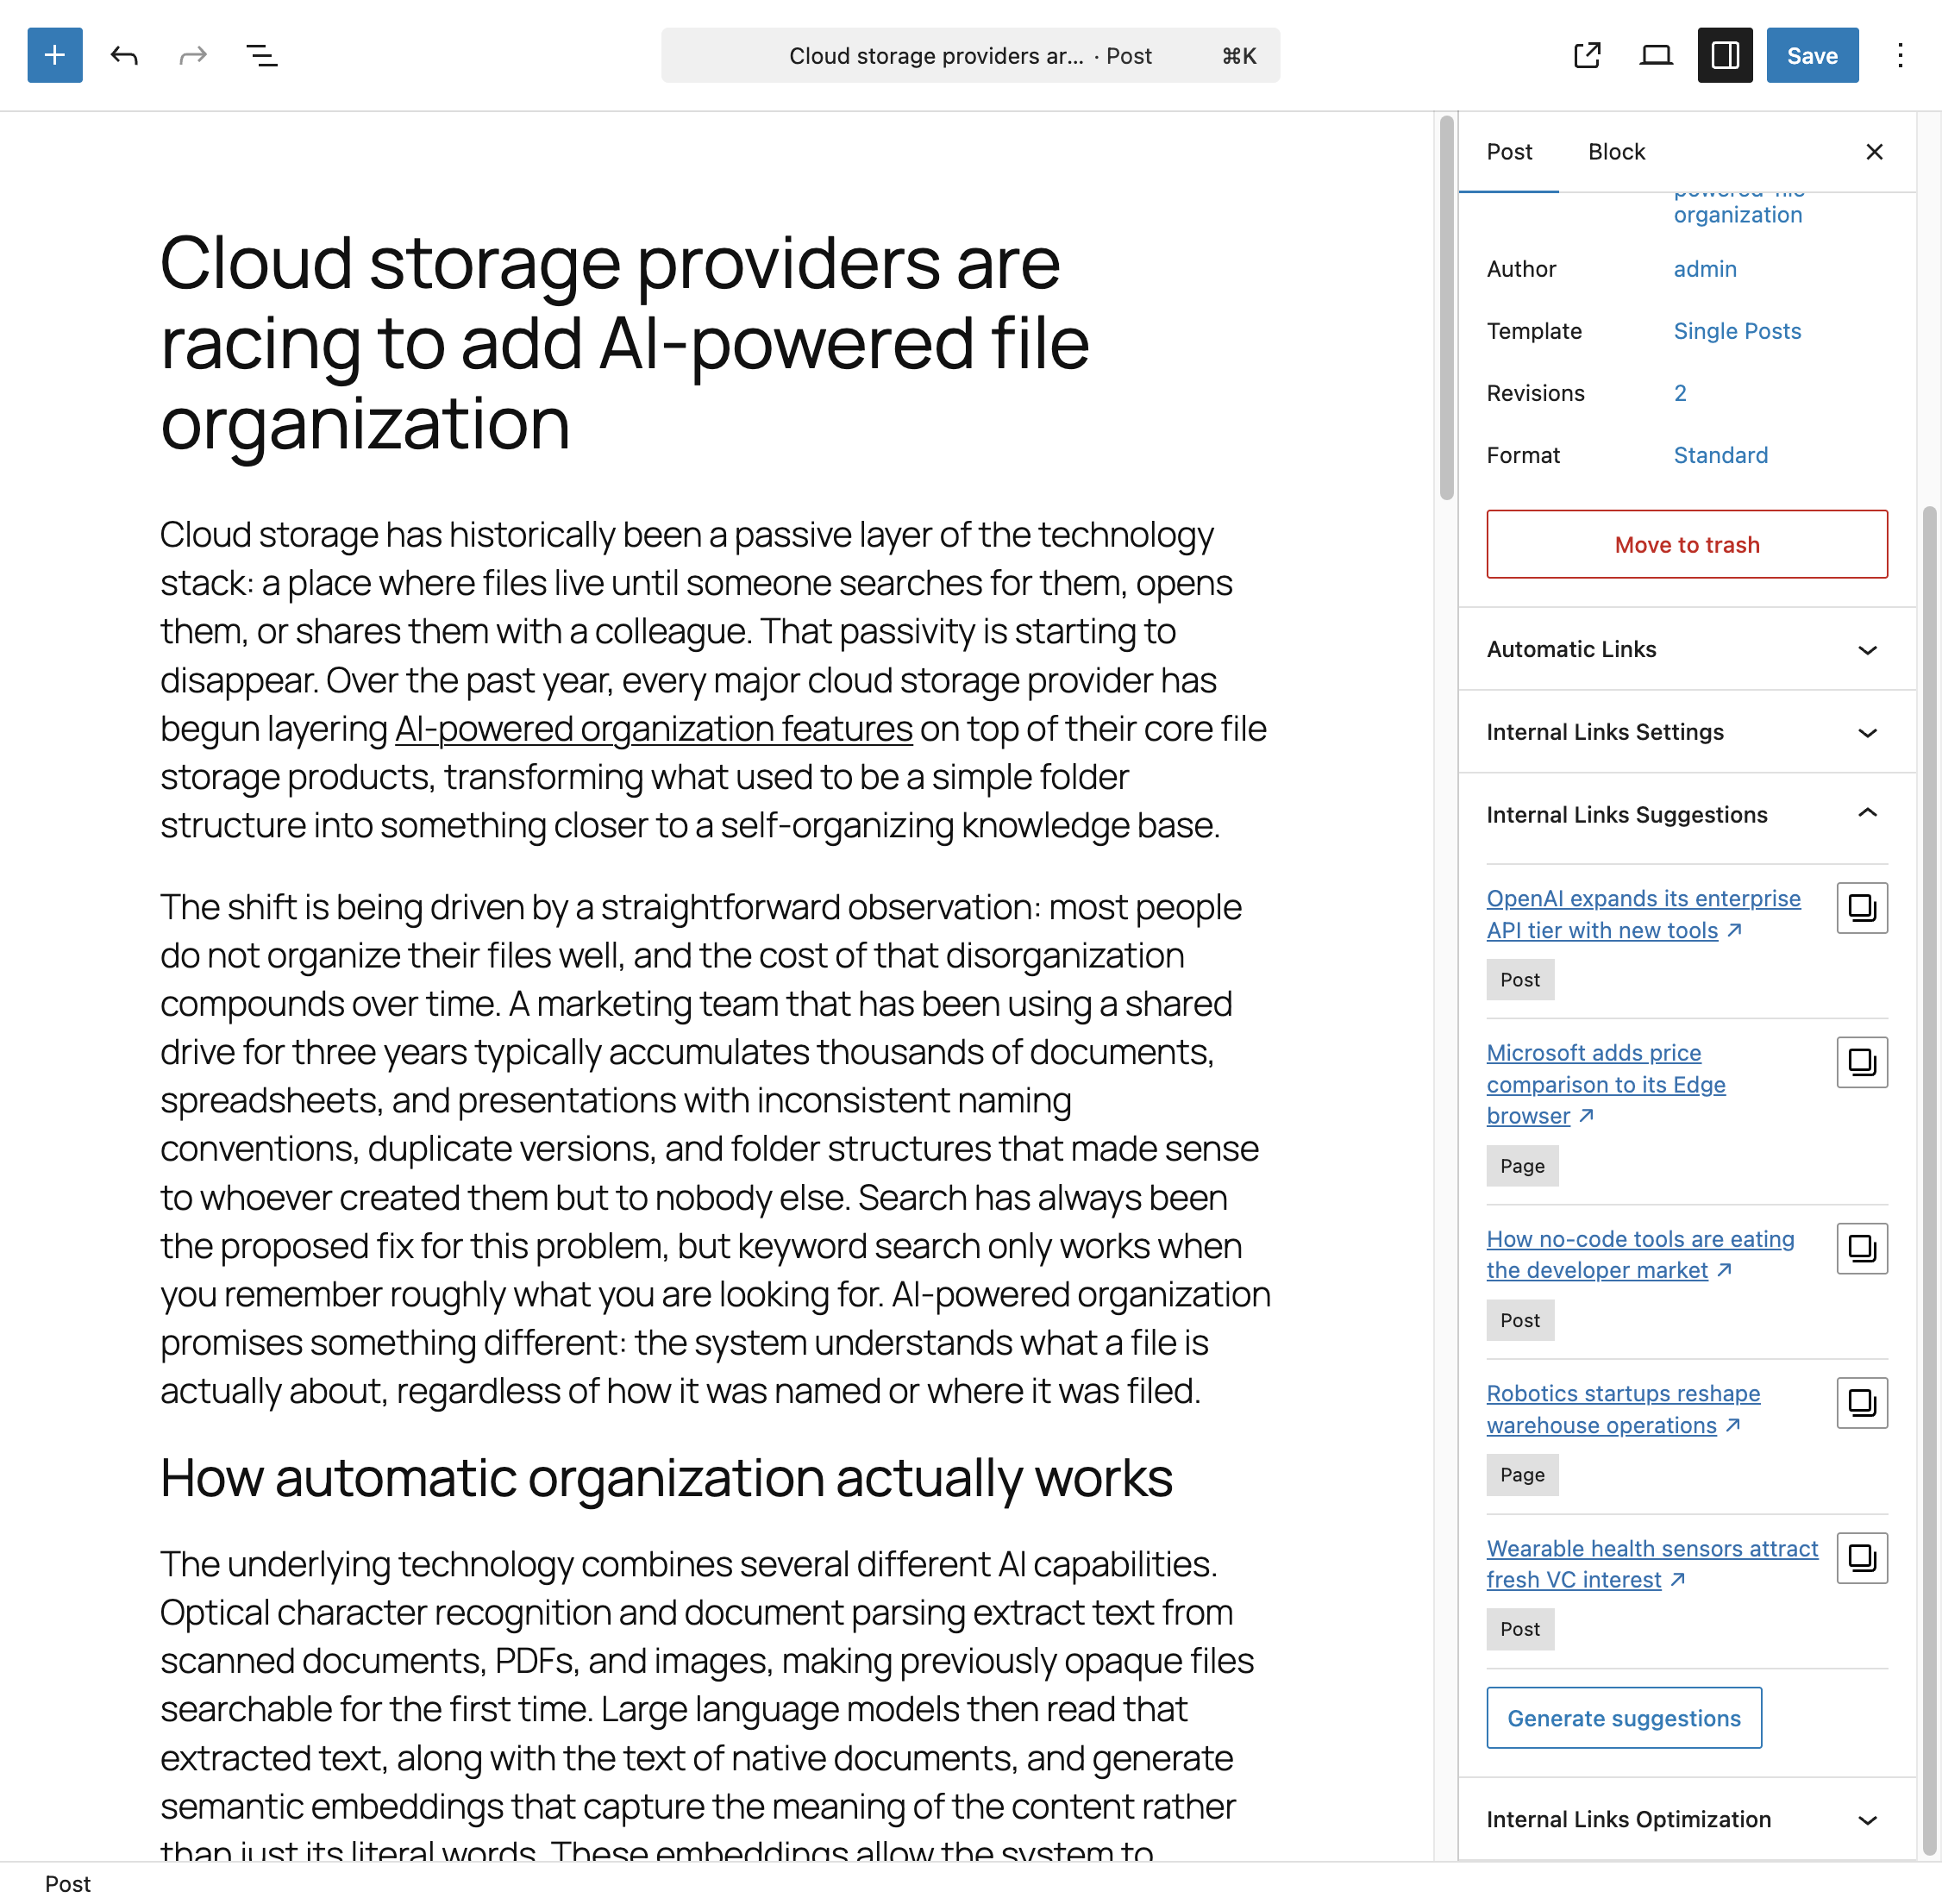This screenshot has height=1904, width=1942.
Task: Open the document overview list view
Action: (262, 55)
